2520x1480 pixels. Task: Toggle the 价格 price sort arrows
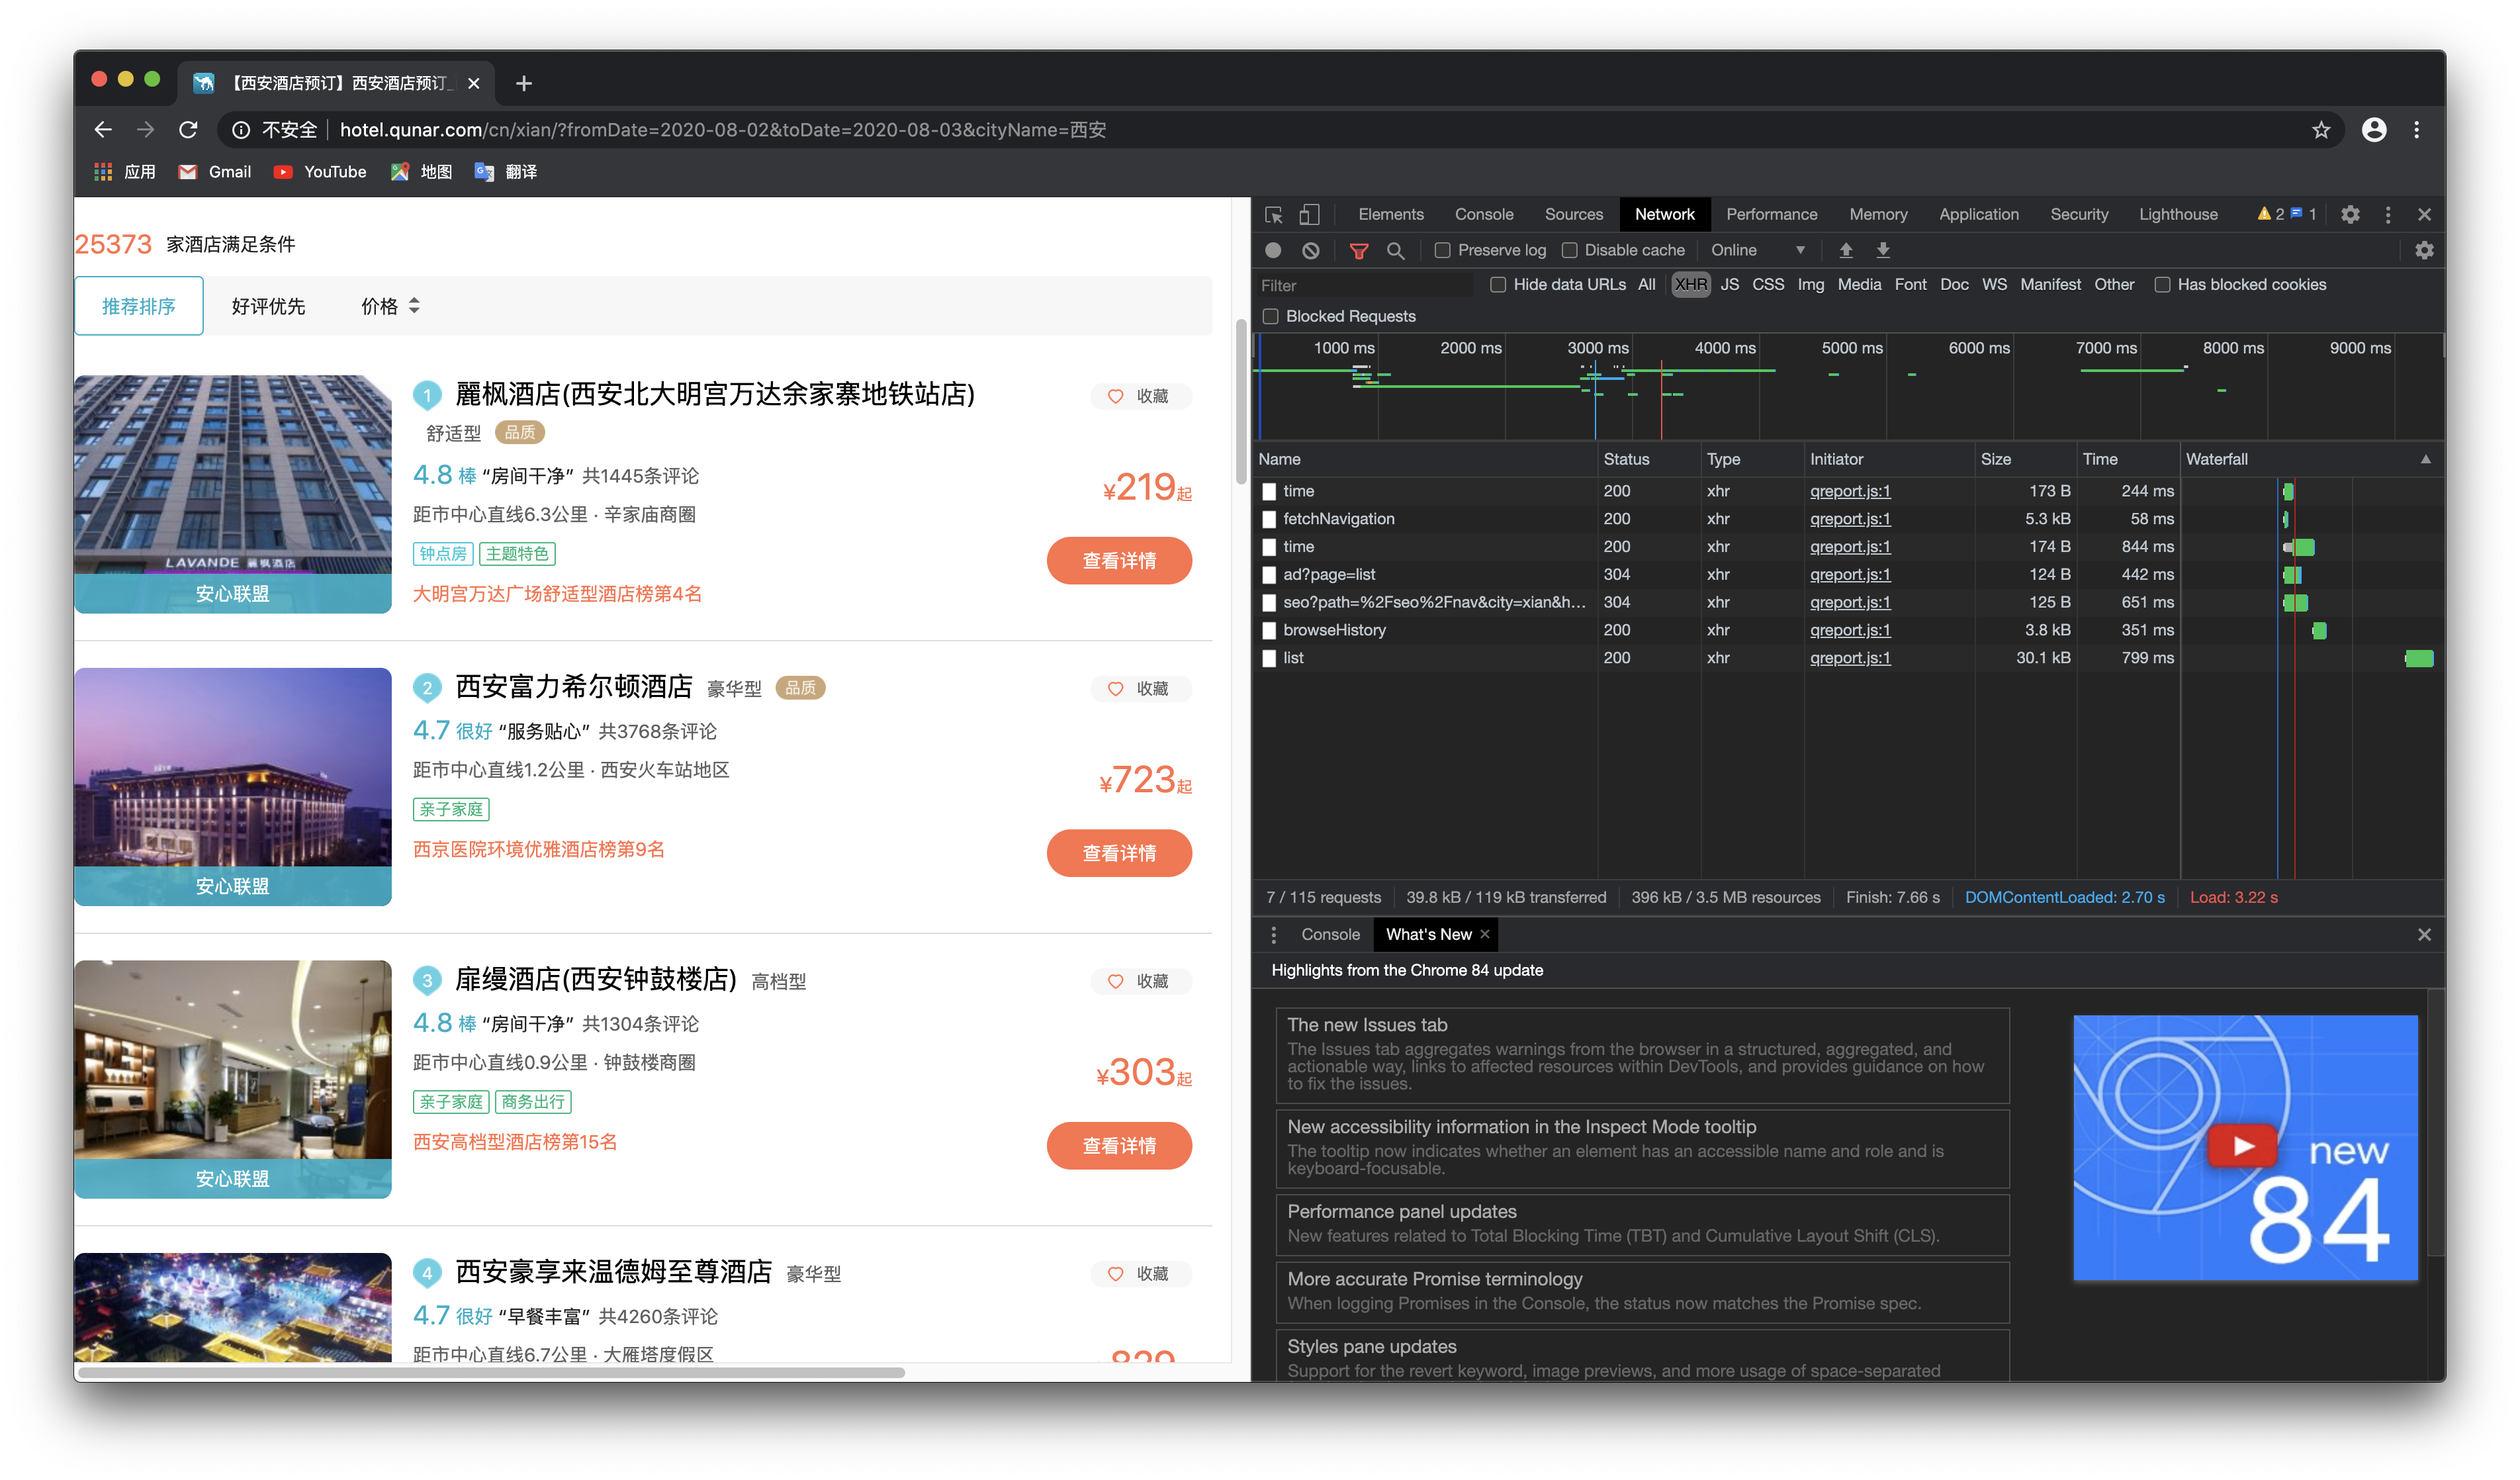pos(413,306)
